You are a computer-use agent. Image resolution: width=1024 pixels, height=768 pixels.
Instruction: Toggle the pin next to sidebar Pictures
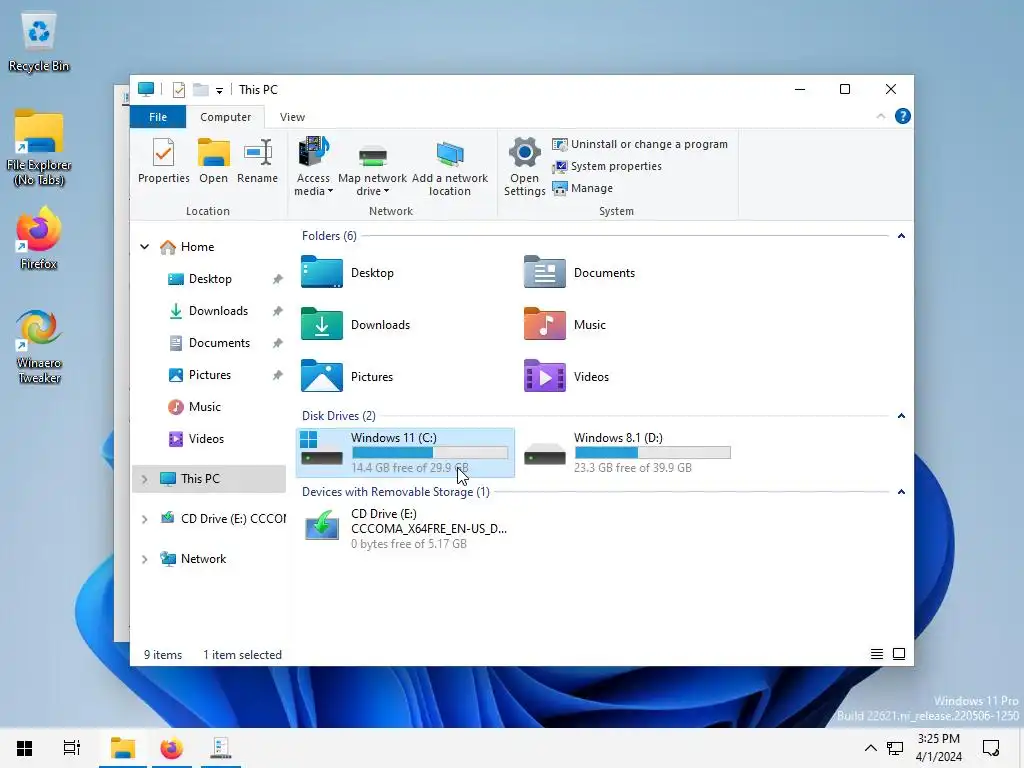278,375
